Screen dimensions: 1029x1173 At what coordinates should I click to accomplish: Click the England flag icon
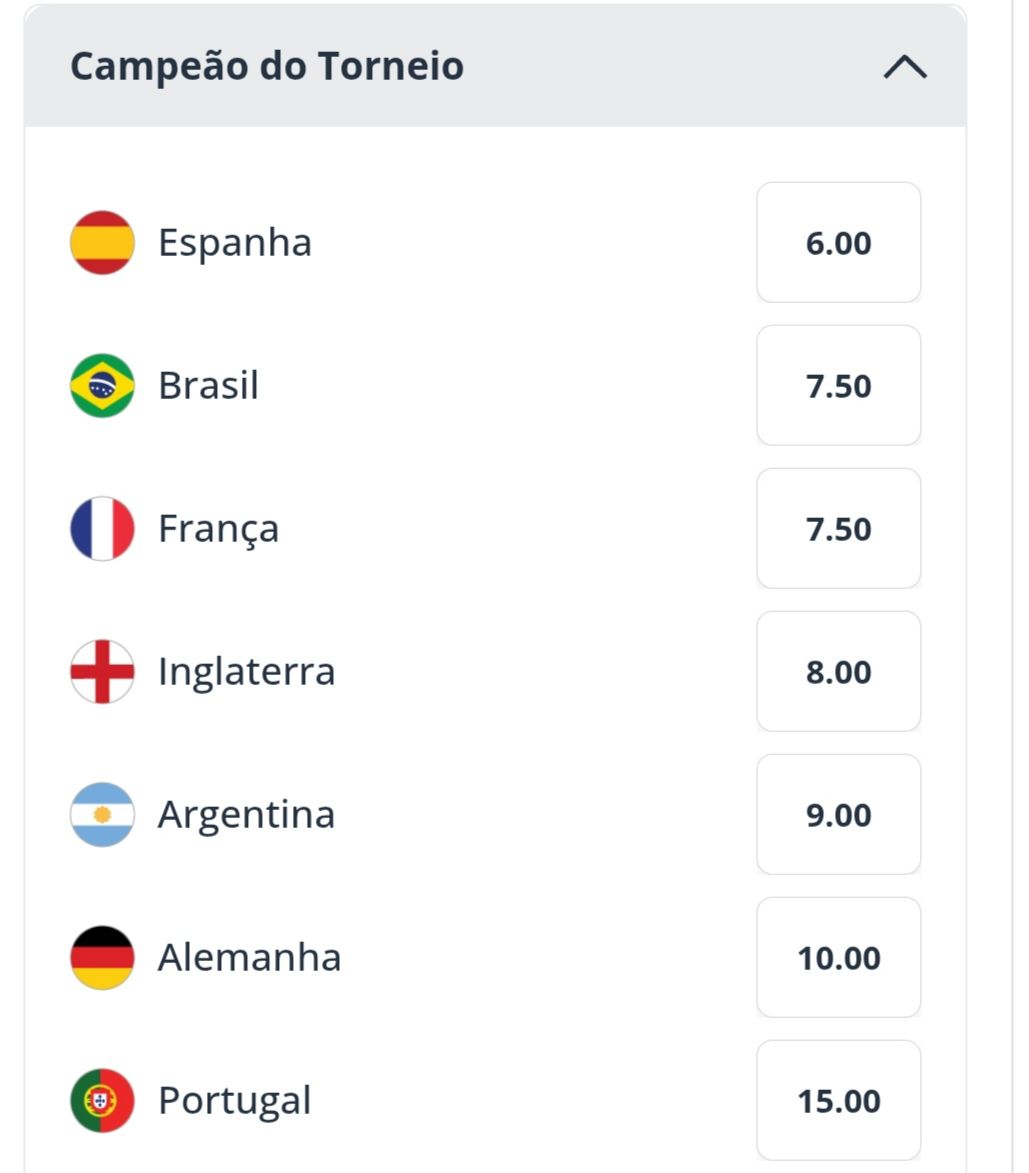(102, 671)
